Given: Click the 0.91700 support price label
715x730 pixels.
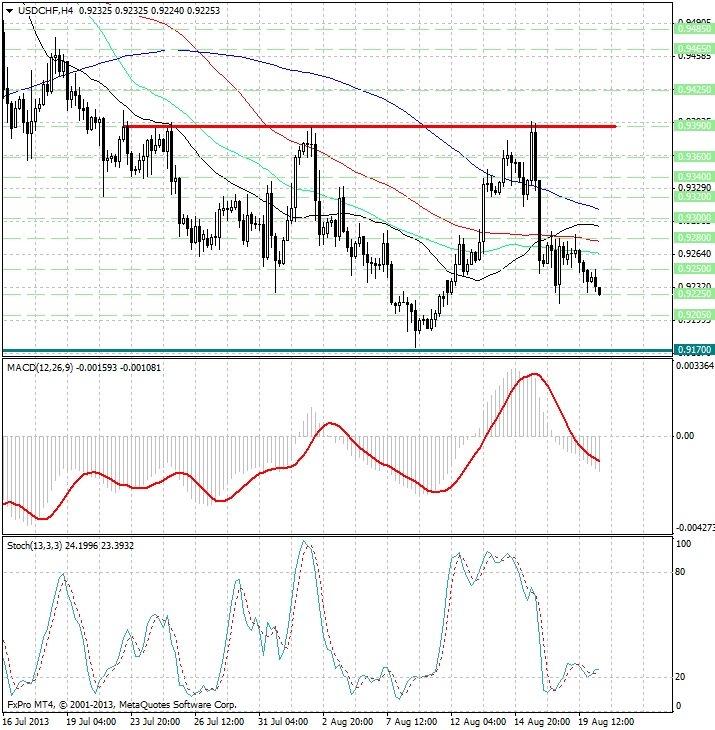Looking at the screenshot, I should tap(694, 350).
